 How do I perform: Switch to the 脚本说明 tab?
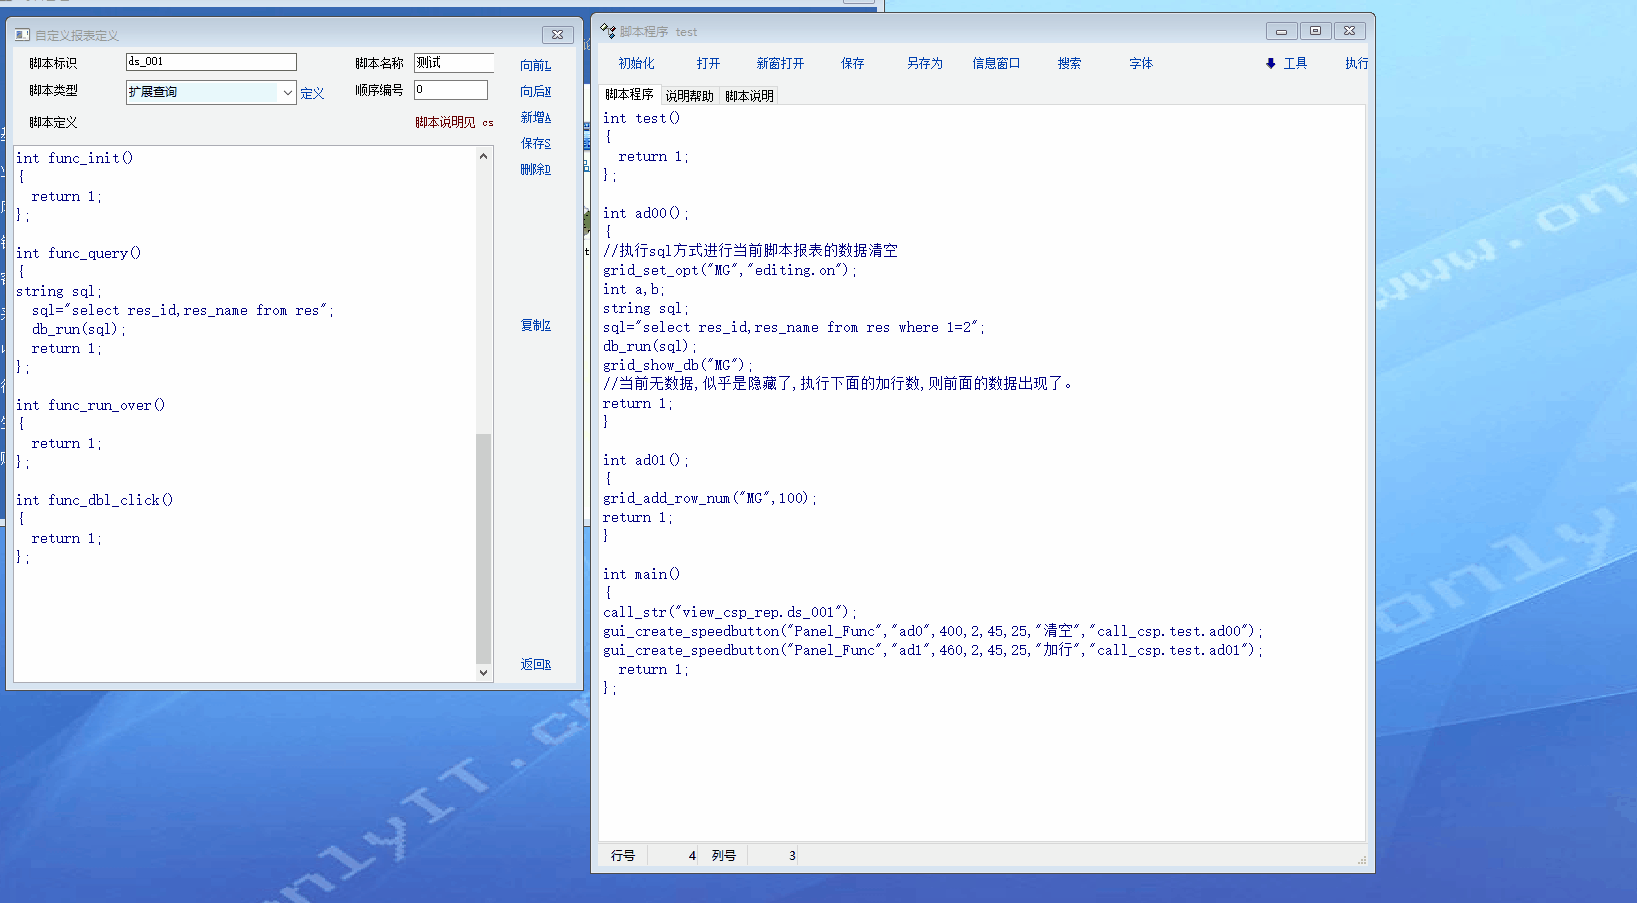coord(749,96)
